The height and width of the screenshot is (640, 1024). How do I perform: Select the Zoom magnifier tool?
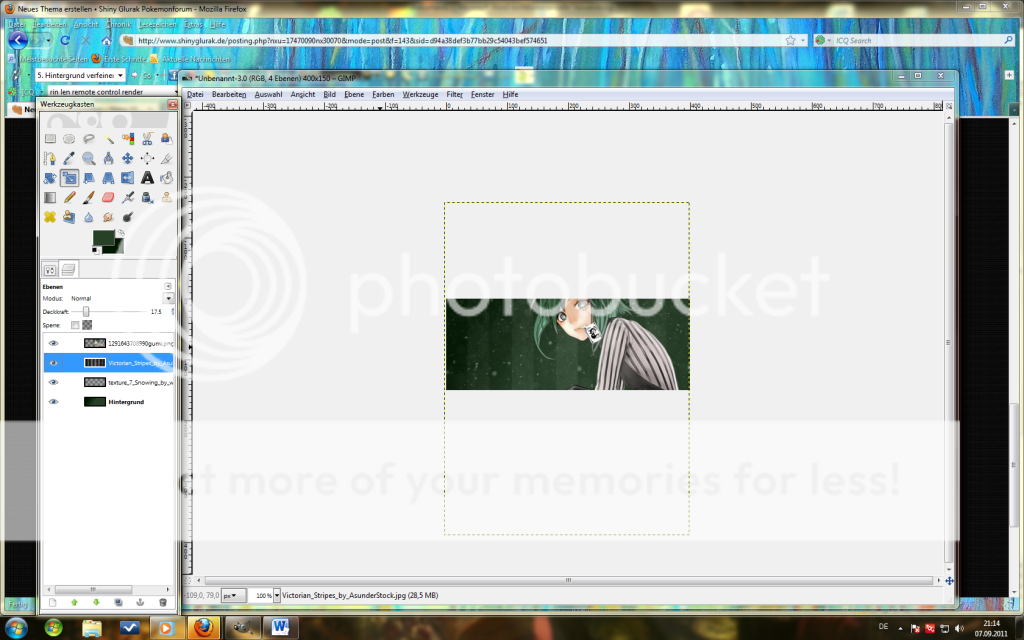[89, 158]
